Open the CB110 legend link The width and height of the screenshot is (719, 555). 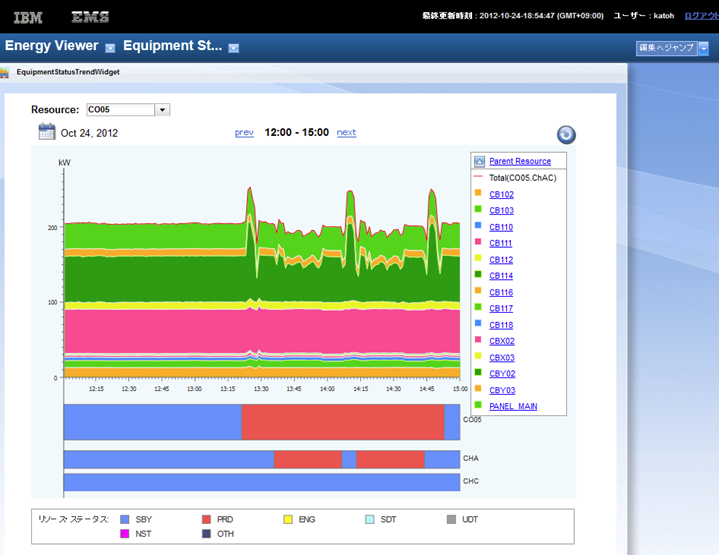pyautogui.click(x=501, y=227)
